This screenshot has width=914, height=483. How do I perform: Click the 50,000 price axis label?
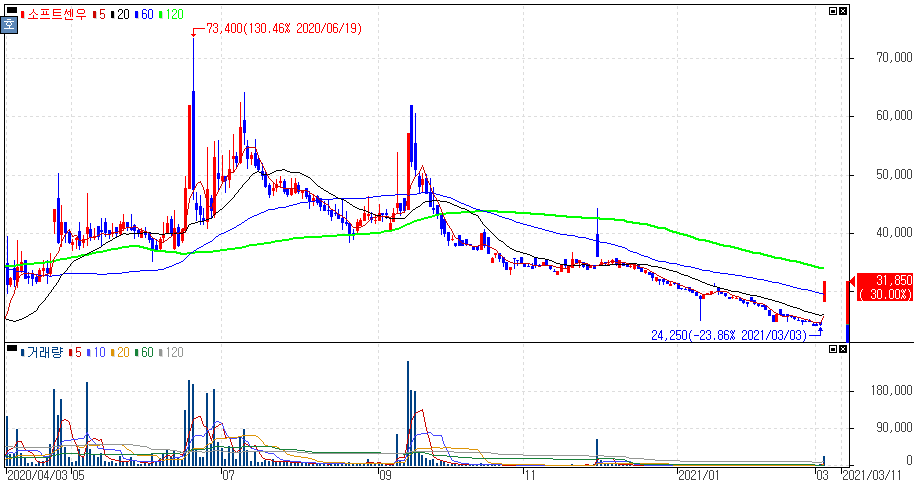tap(894, 175)
